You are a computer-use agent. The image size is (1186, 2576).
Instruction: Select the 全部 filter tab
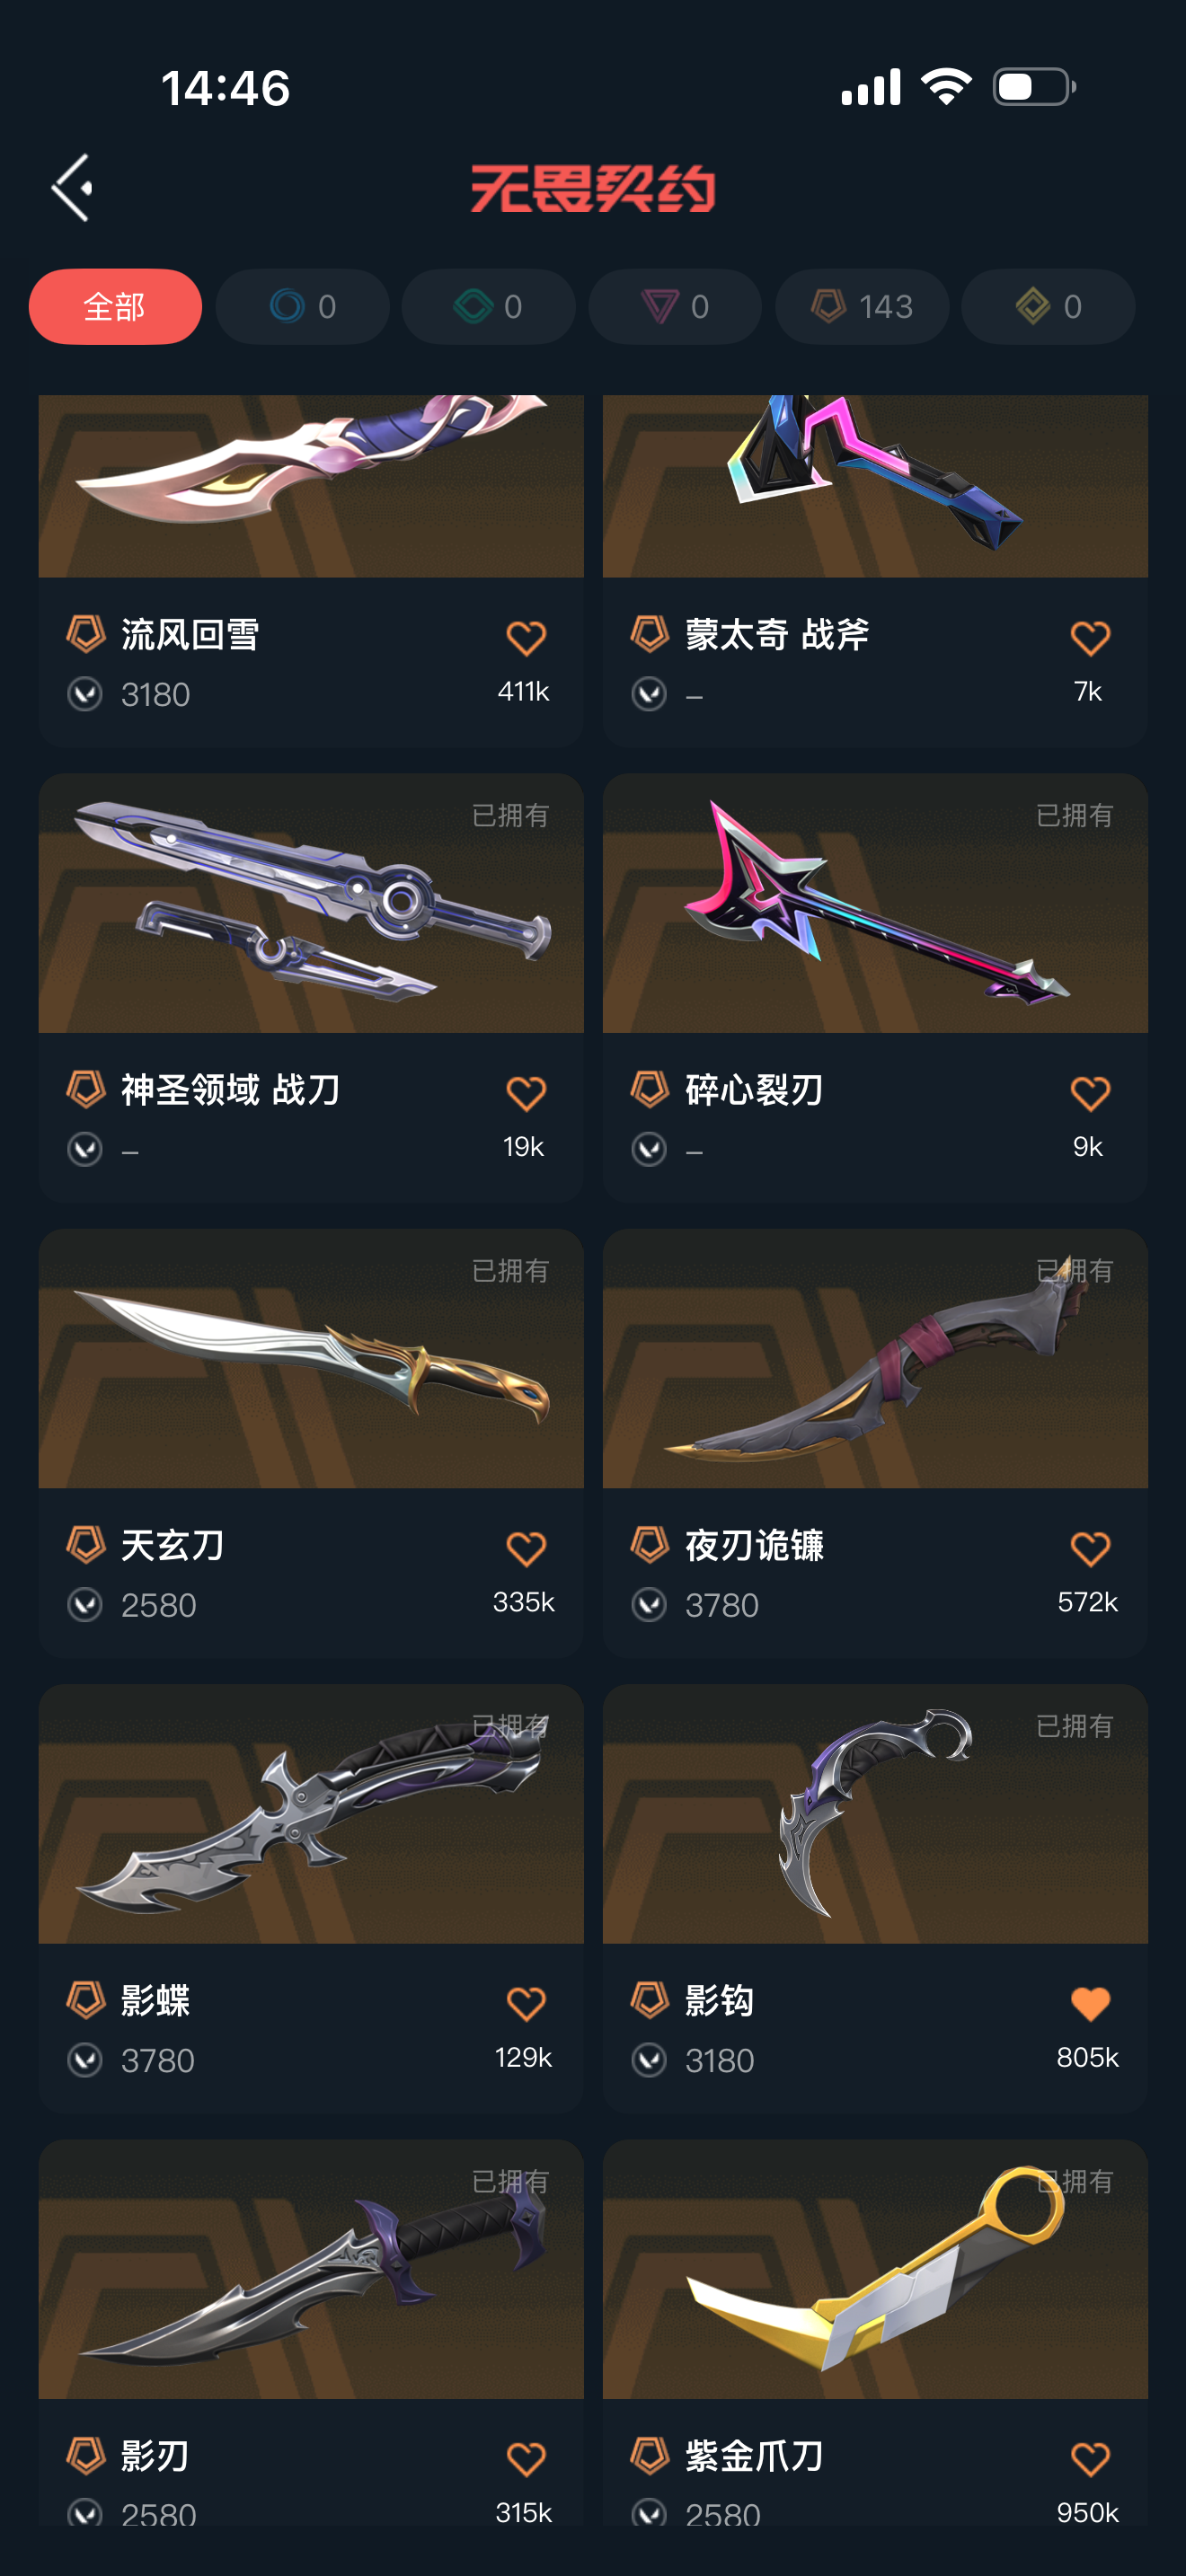coord(115,306)
